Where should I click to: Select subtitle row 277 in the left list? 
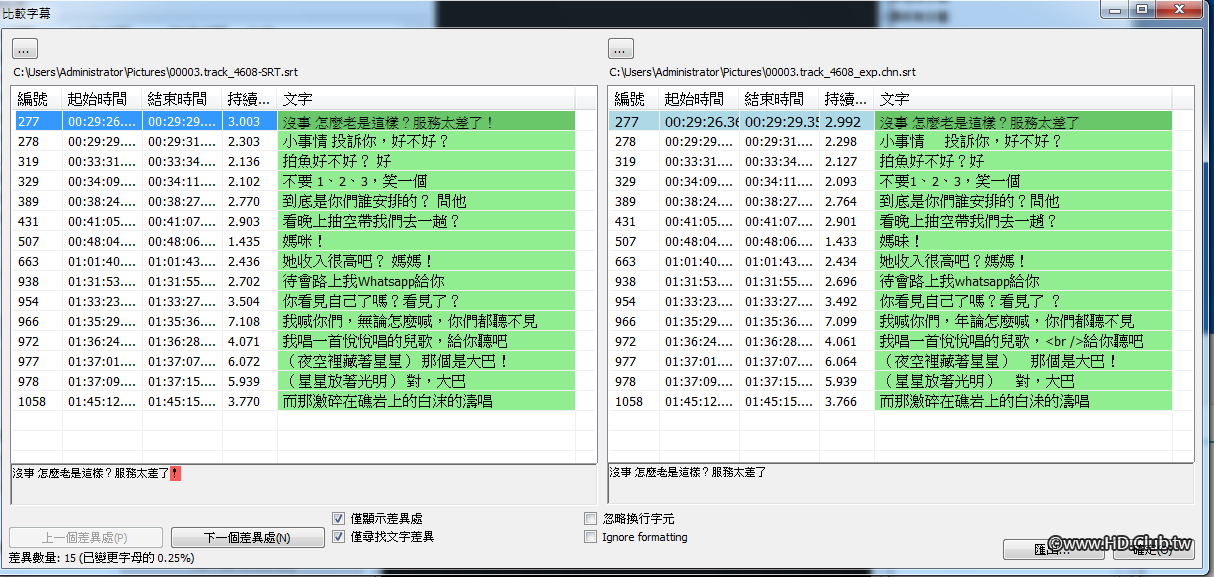(300, 121)
